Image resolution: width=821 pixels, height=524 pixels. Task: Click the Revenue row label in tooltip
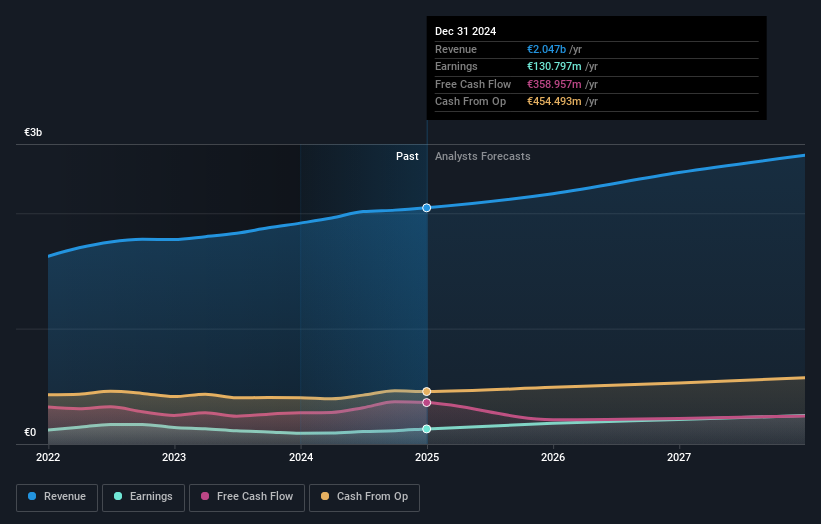(x=456, y=49)
